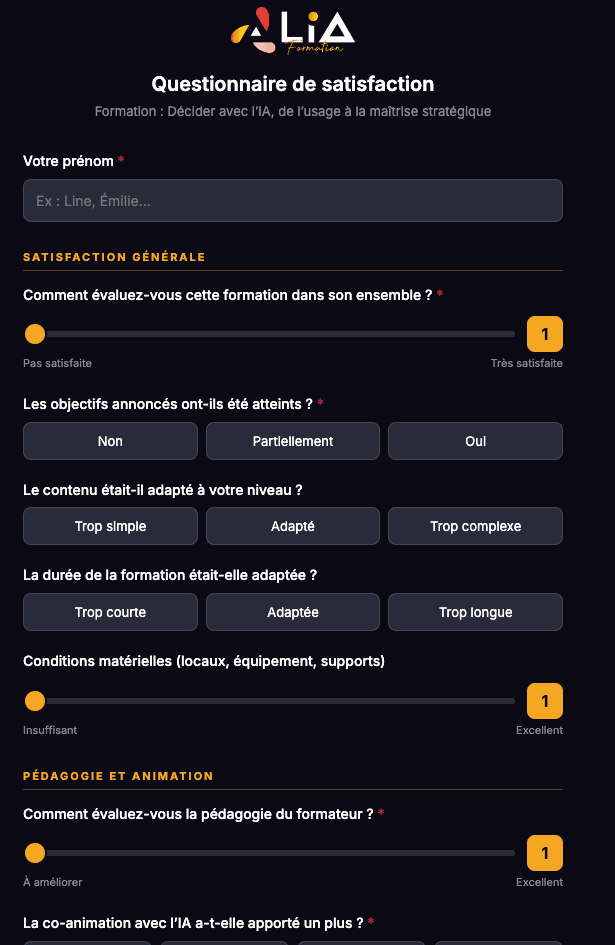
Task: Click "Excellent" label under conditions slider
Action: coord(539,730)
